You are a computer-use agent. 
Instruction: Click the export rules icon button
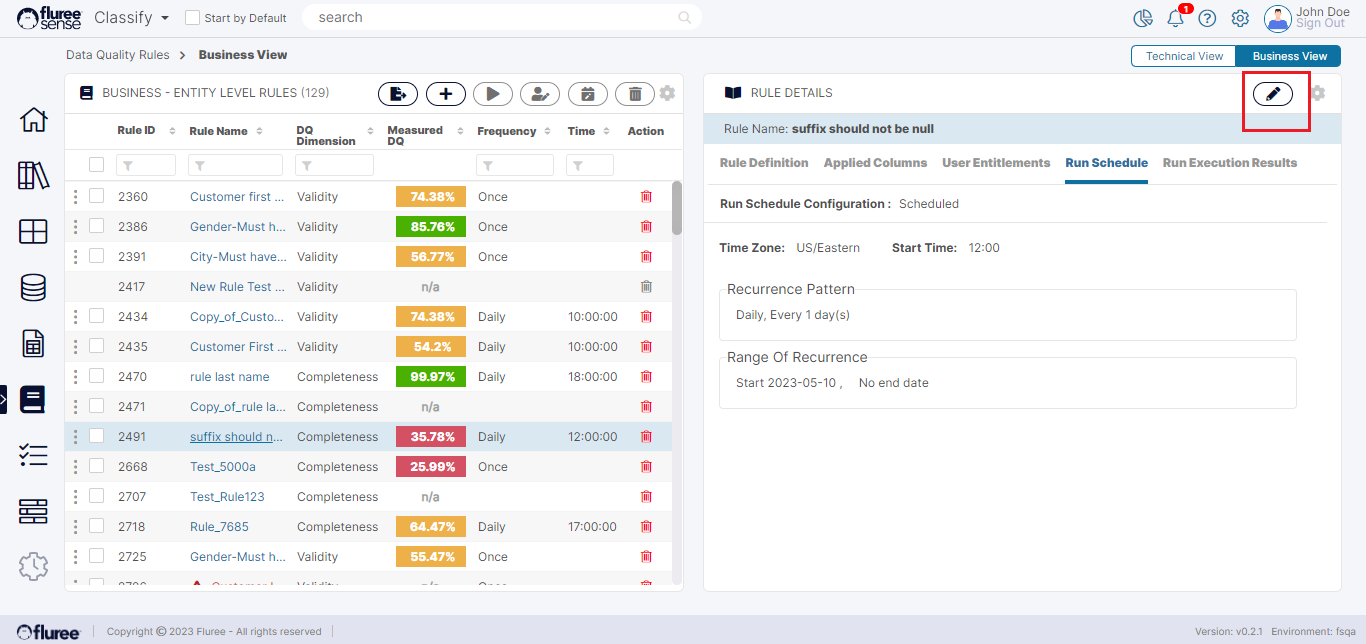pyautogui.click(x=397, y=94)
